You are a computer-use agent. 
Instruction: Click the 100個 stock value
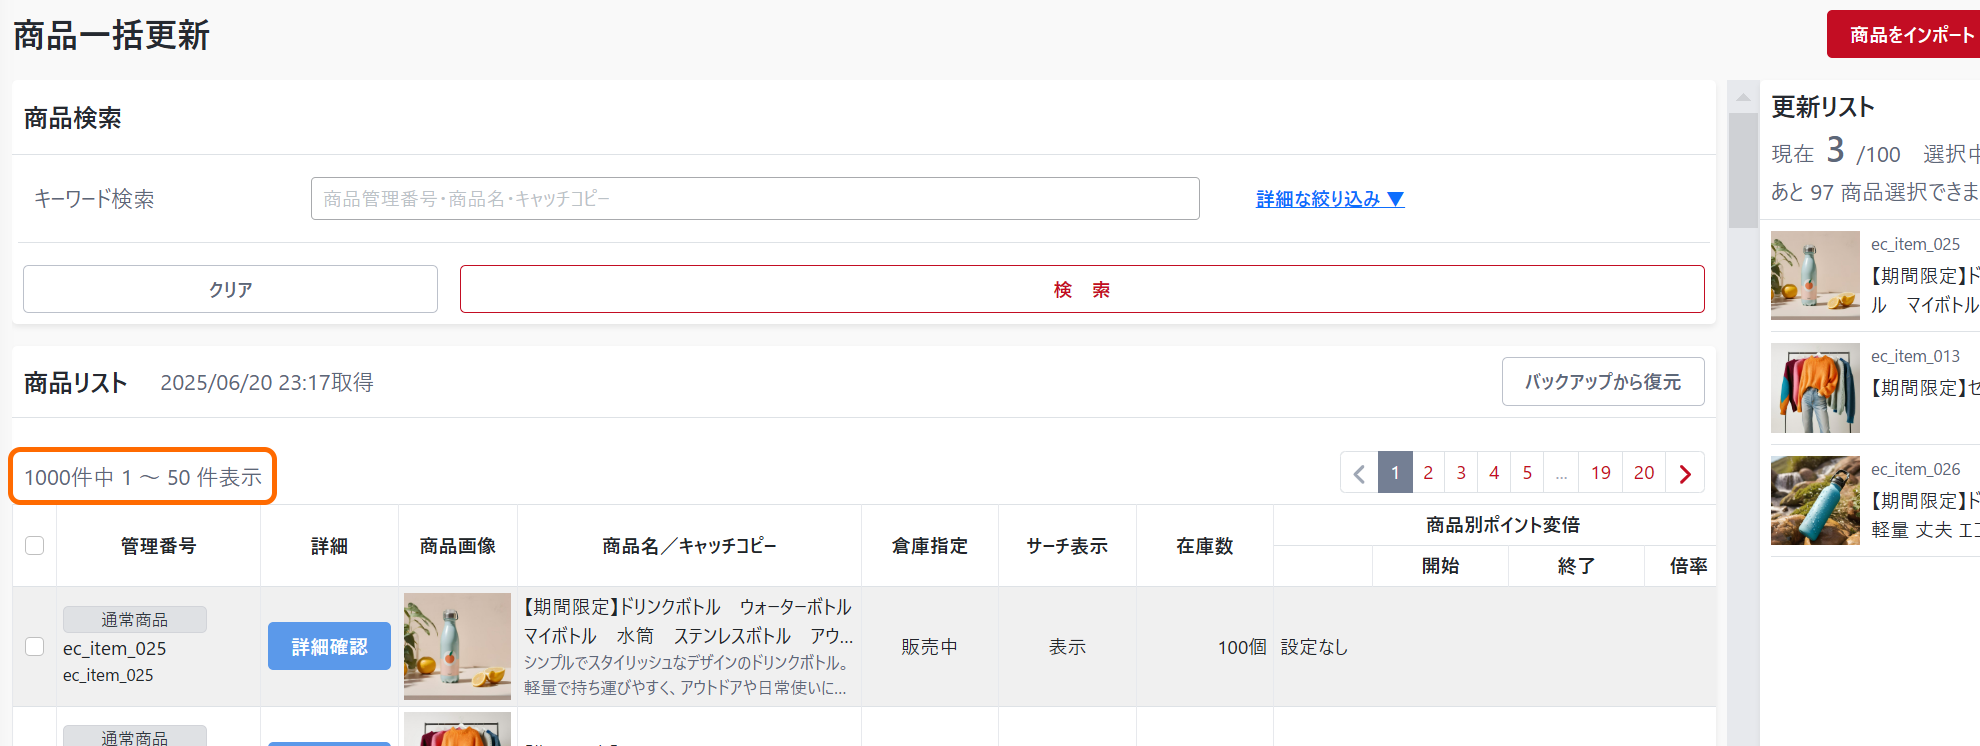point(1242,647)
